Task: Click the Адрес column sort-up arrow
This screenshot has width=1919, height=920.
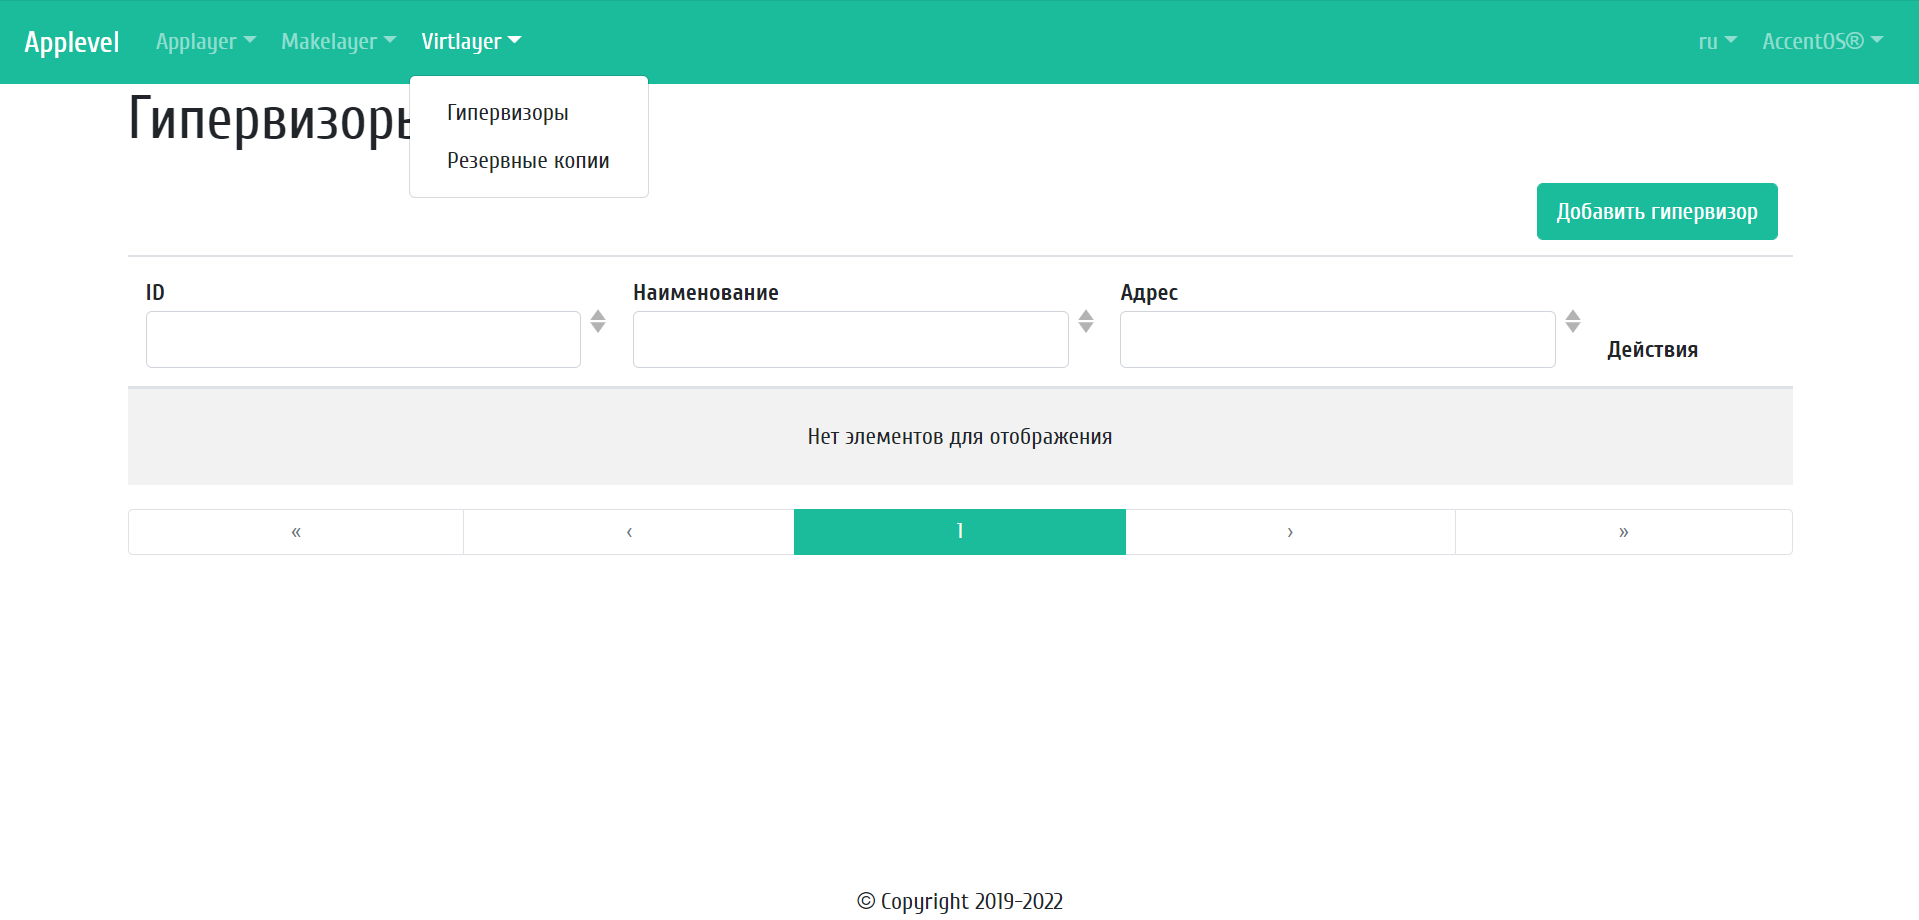Action: (x=1573, y=315)
